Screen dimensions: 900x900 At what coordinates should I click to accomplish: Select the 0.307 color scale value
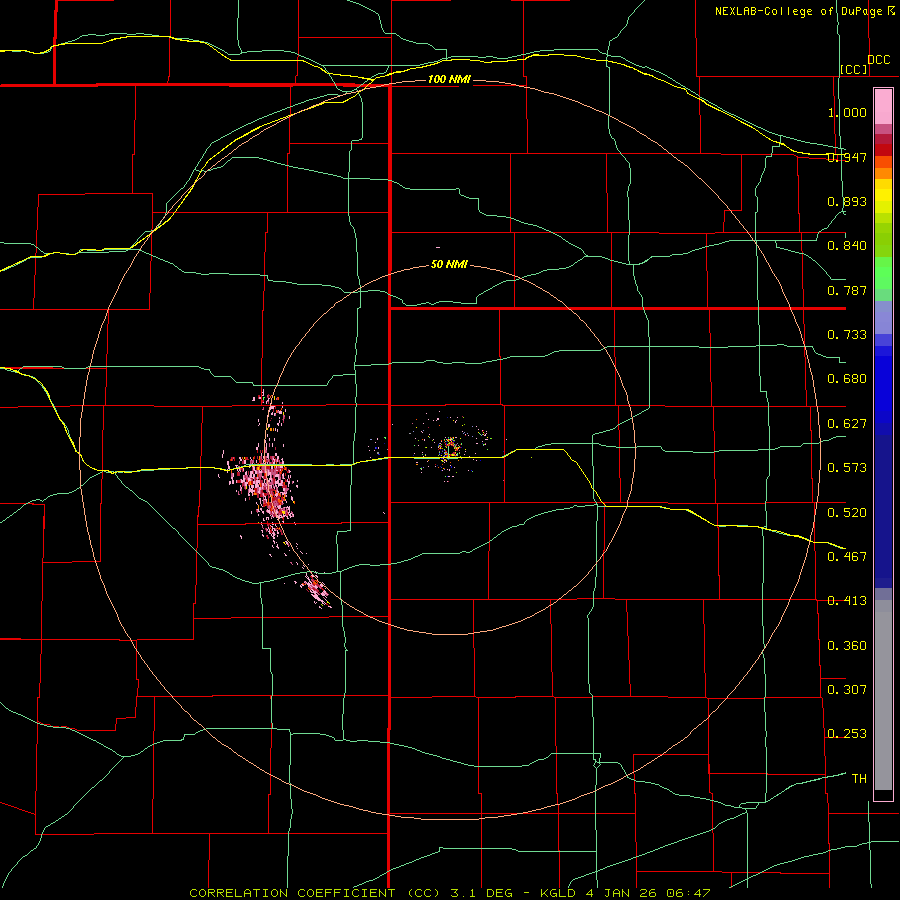point(847,690)
